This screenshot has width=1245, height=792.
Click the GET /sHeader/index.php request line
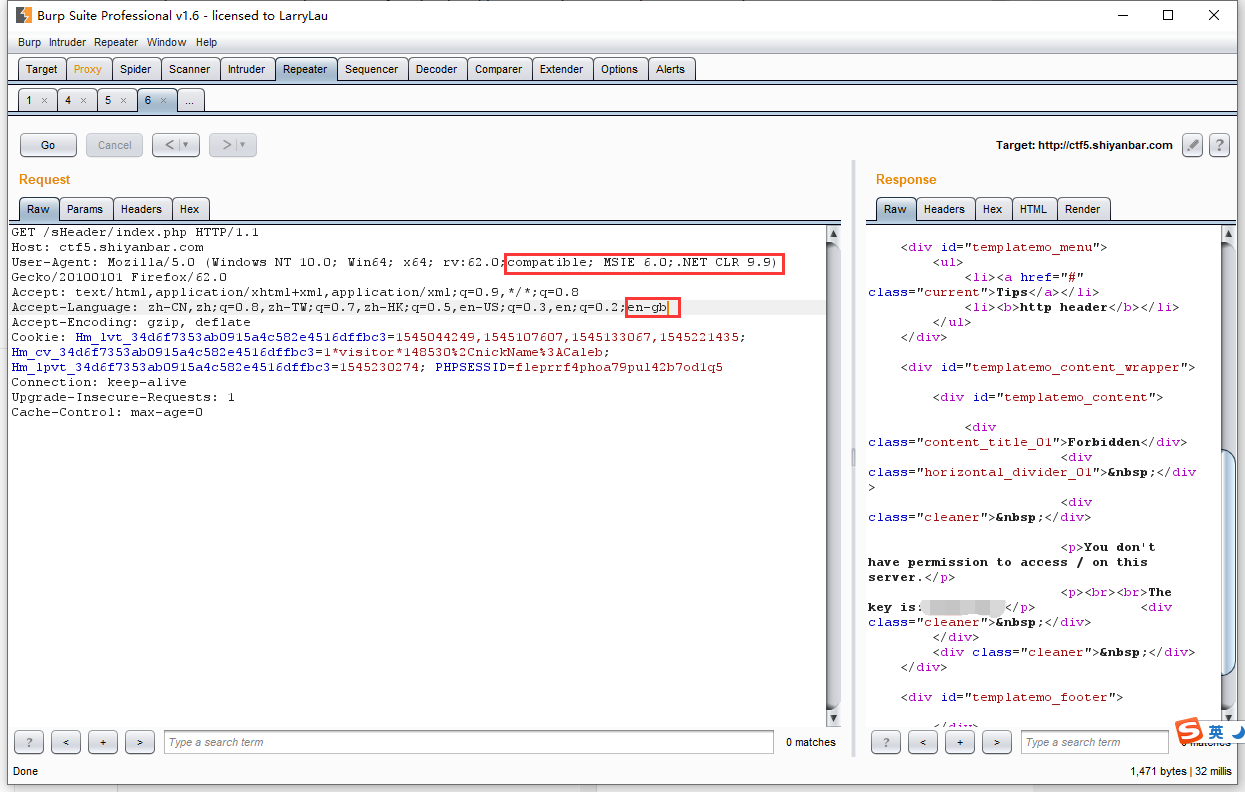[x=135, y=232]
